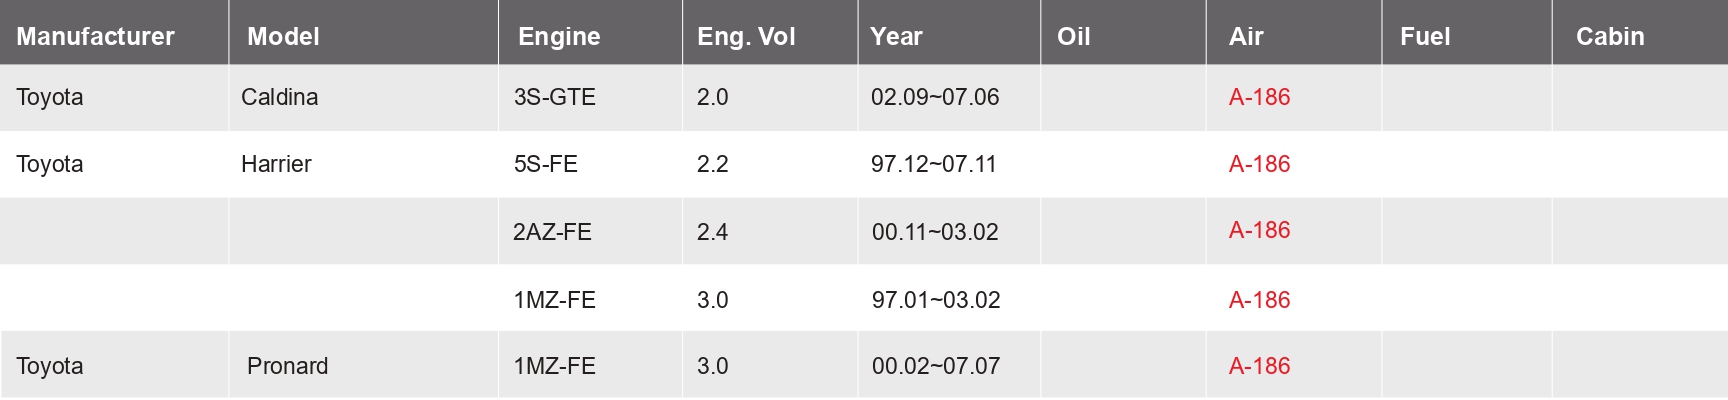Click the Manufacturer column header
Viewport: 1728px width, 400px height.
[x=95, y=37]
